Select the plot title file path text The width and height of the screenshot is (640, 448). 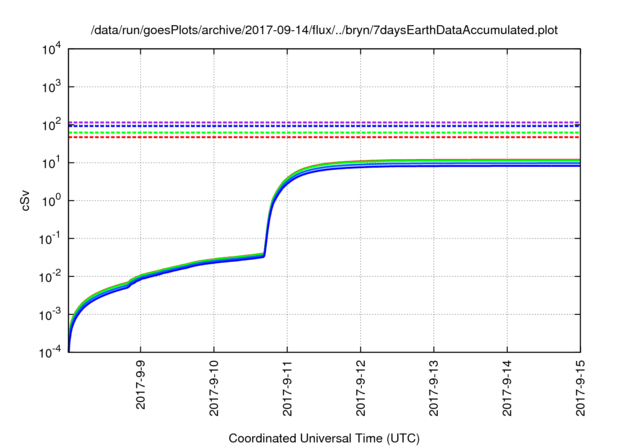click(x=324, y=30)
